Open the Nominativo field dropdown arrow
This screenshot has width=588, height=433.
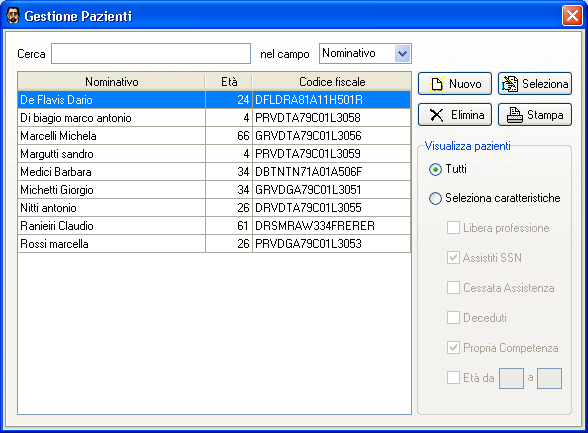pos(402,54)
